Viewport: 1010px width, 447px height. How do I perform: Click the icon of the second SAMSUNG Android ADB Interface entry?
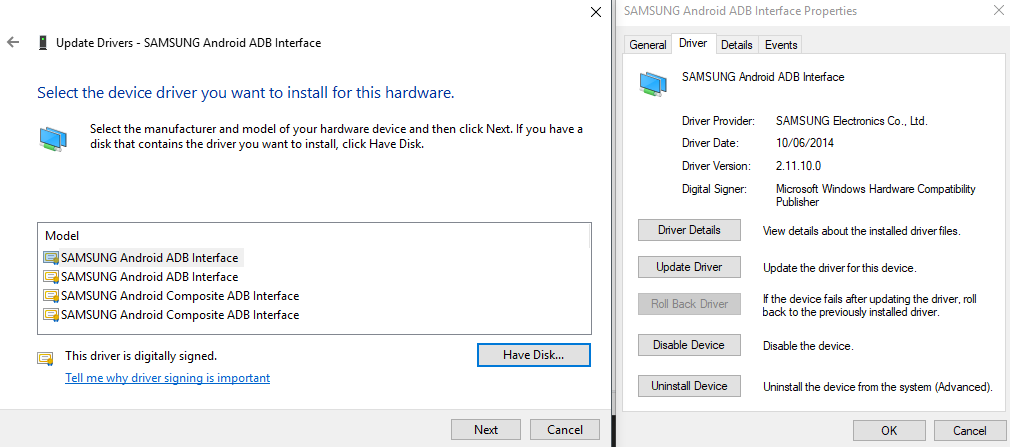coord(51,277)
